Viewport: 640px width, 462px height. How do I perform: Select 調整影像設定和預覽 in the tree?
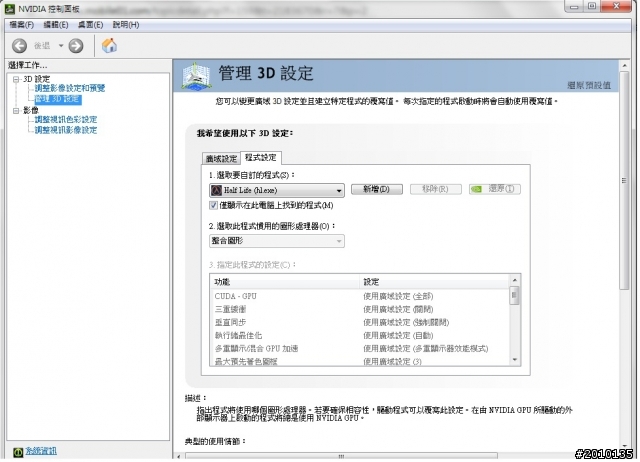click(70, 88)
